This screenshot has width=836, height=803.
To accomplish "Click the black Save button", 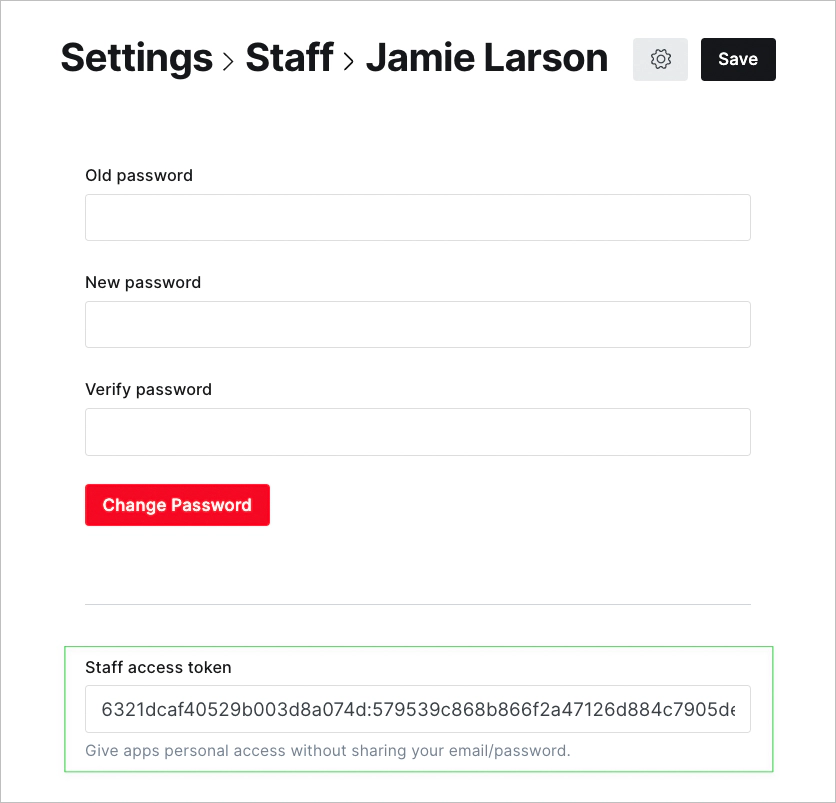I will (x=738, y=60).
